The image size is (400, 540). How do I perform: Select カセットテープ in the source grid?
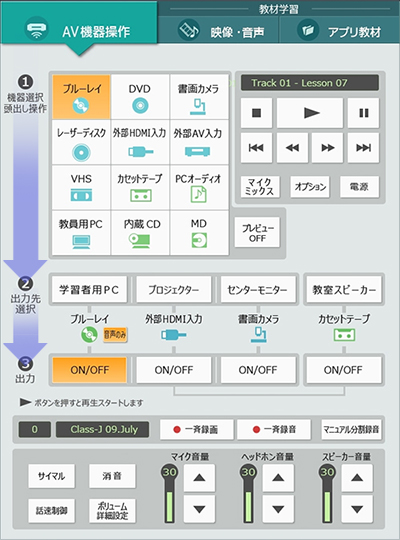coord(140,187)
